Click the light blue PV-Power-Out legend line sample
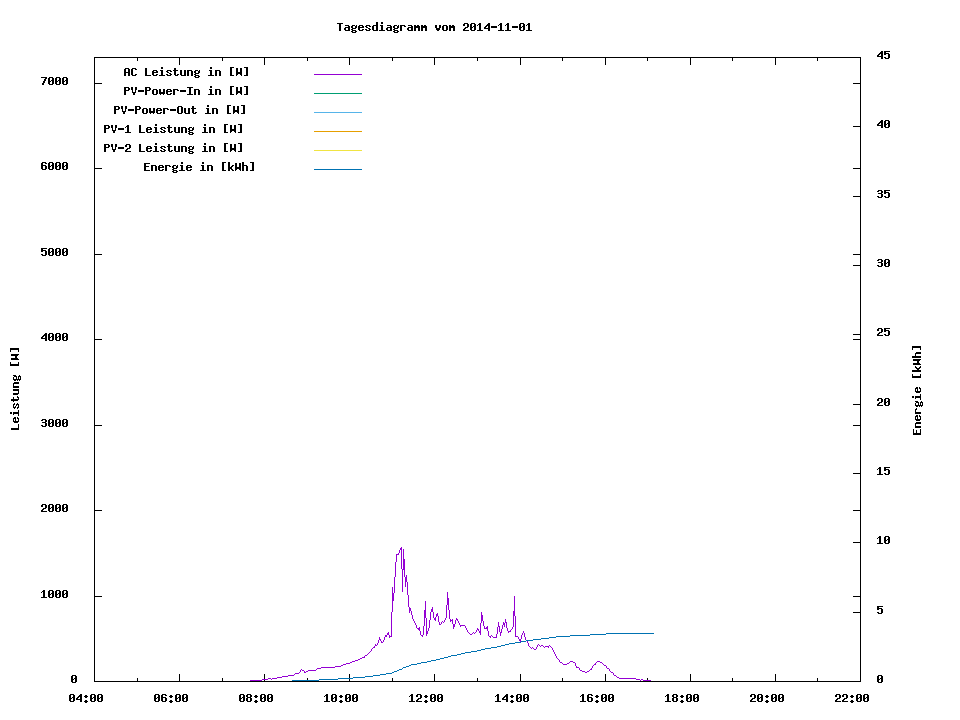Viewport: 960px width, 720px height. click(337, 112)
